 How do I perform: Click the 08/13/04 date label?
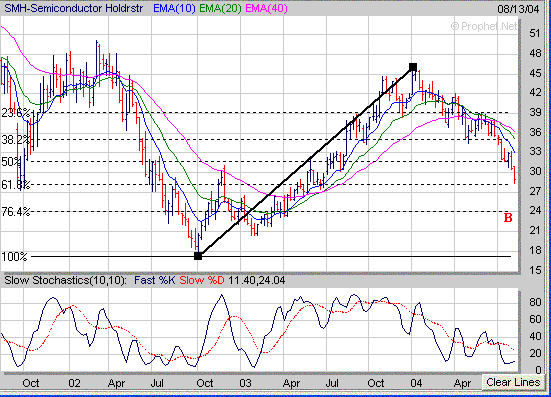pos(518,8)
